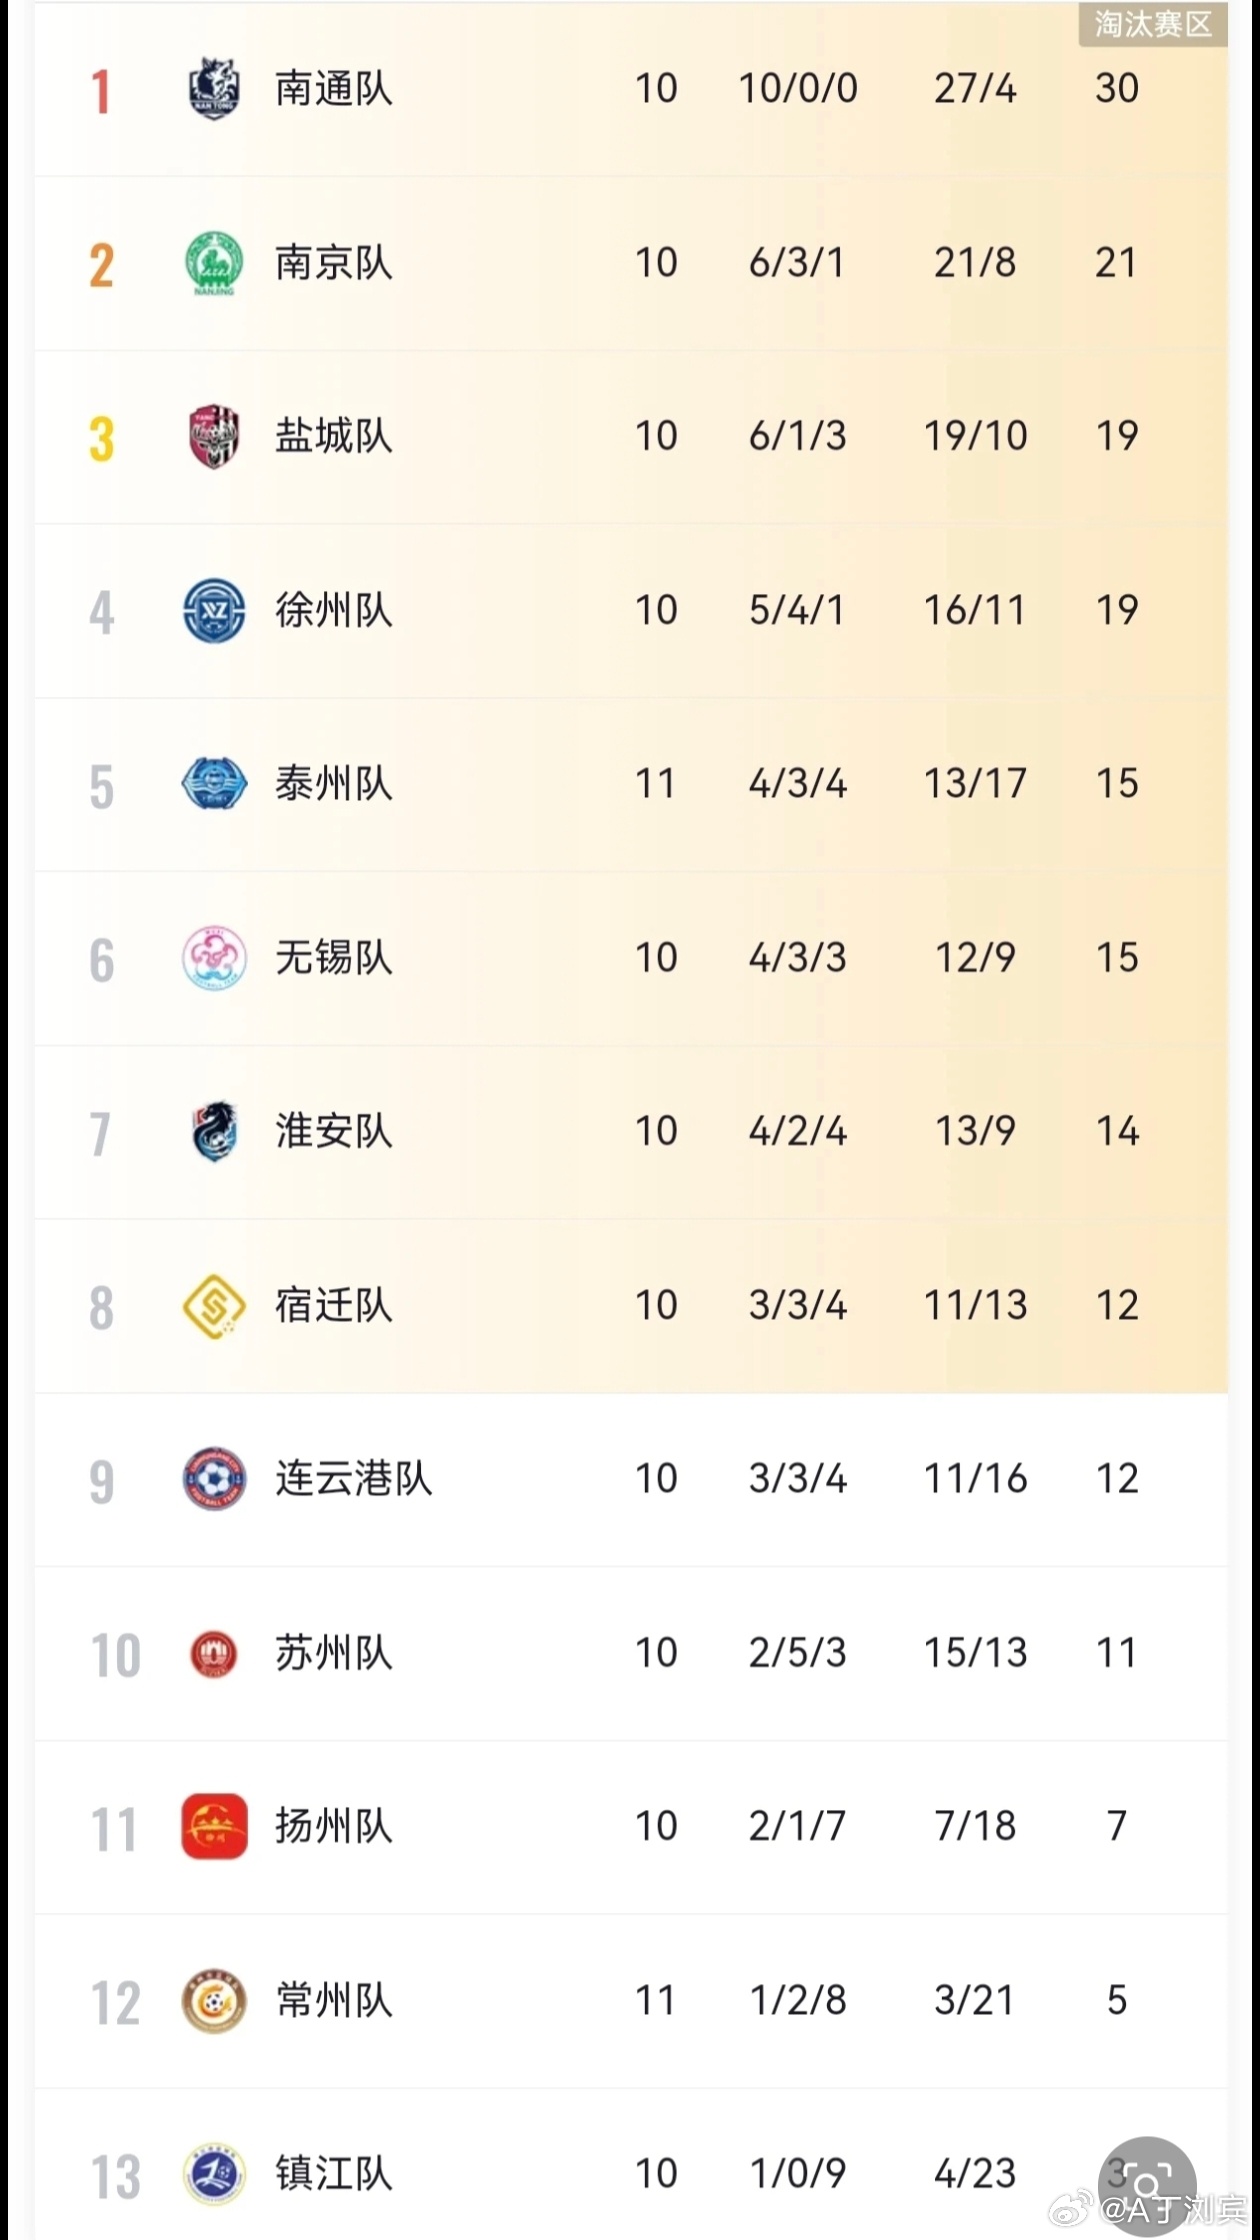Screen dimensions: 1260x2240
Task: Click the 无锡队 pink circular logo
Action: [214, 958]
